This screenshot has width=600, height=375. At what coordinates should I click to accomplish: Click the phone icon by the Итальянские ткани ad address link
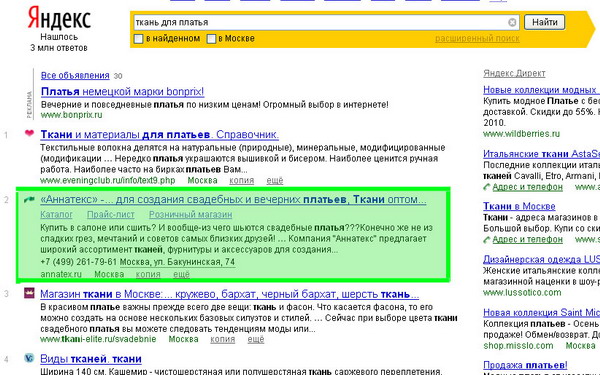(487, 187)
